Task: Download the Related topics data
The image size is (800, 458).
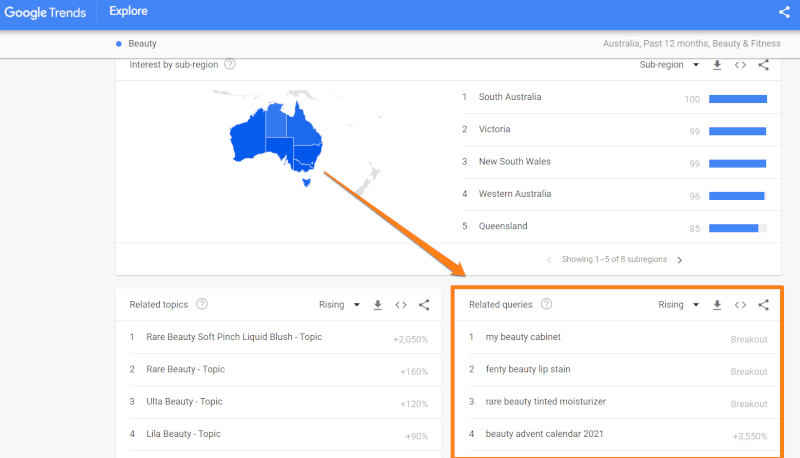Action: pos(378,305)
